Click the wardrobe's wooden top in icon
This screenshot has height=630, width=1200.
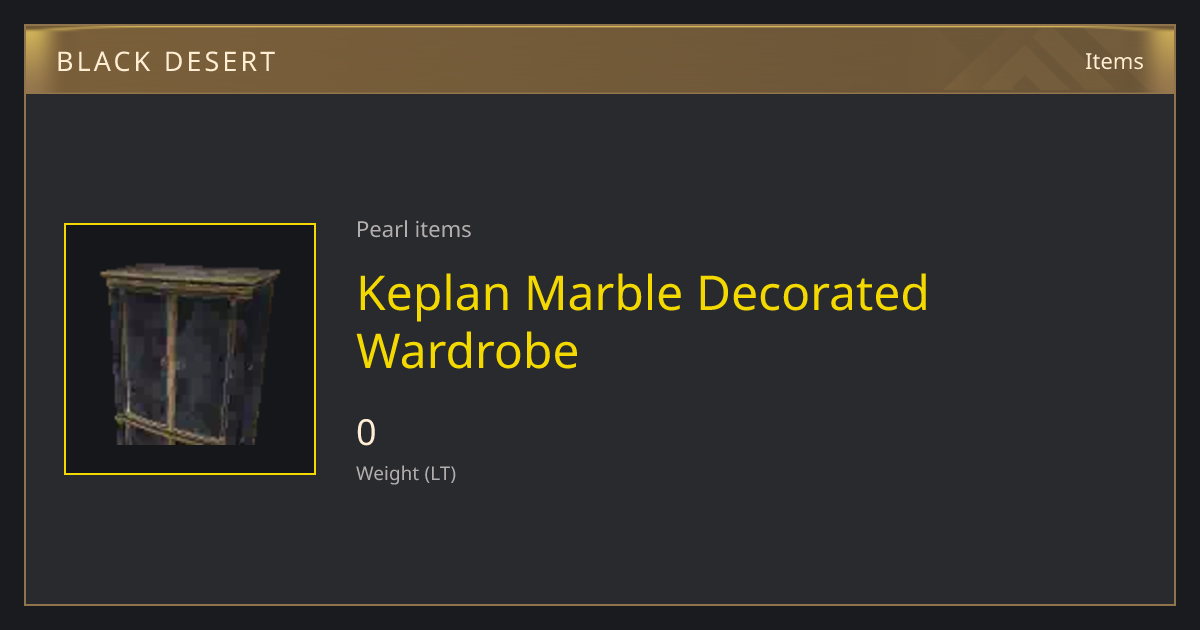(x=190, y=277)
